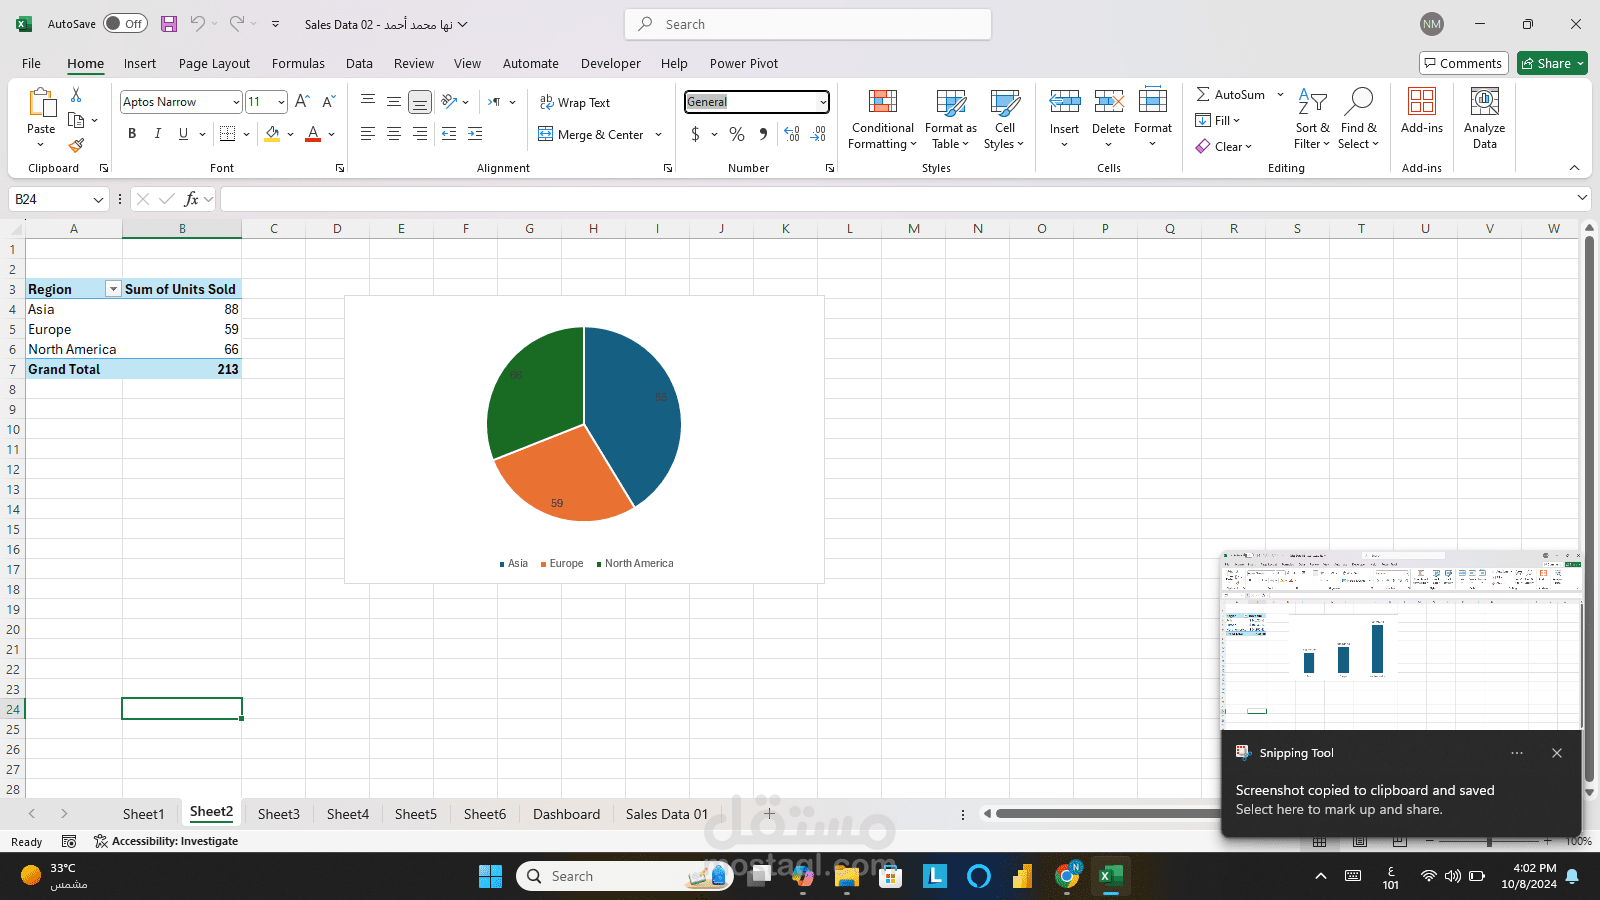This screenshot has width=1600, height=900.
Task: Open Cell Styles gallery
Action: pyautogui.click(x=1005, y=119)
